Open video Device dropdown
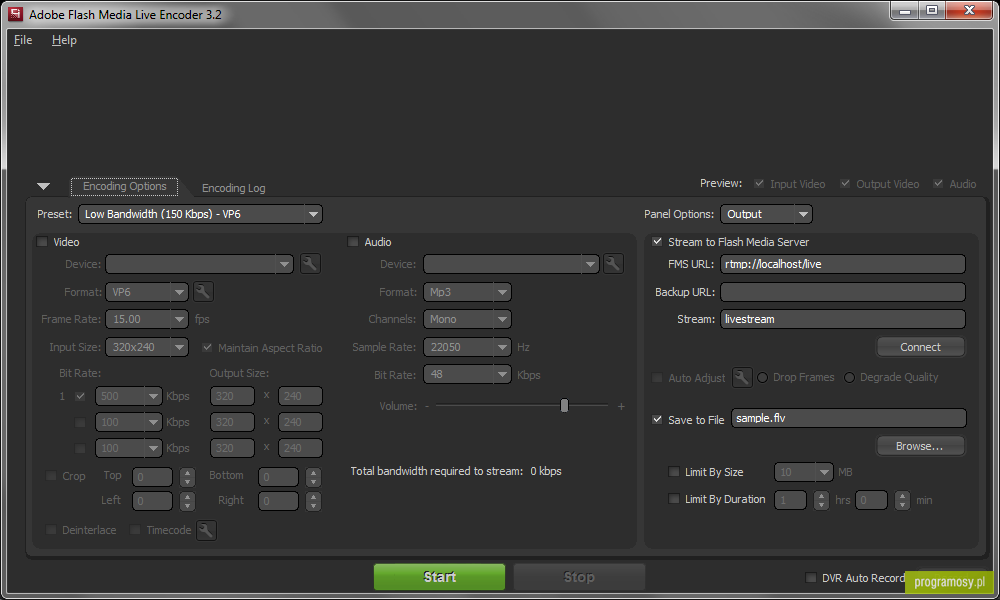Viewport: 1000px width, 600px height. point(199,264)
